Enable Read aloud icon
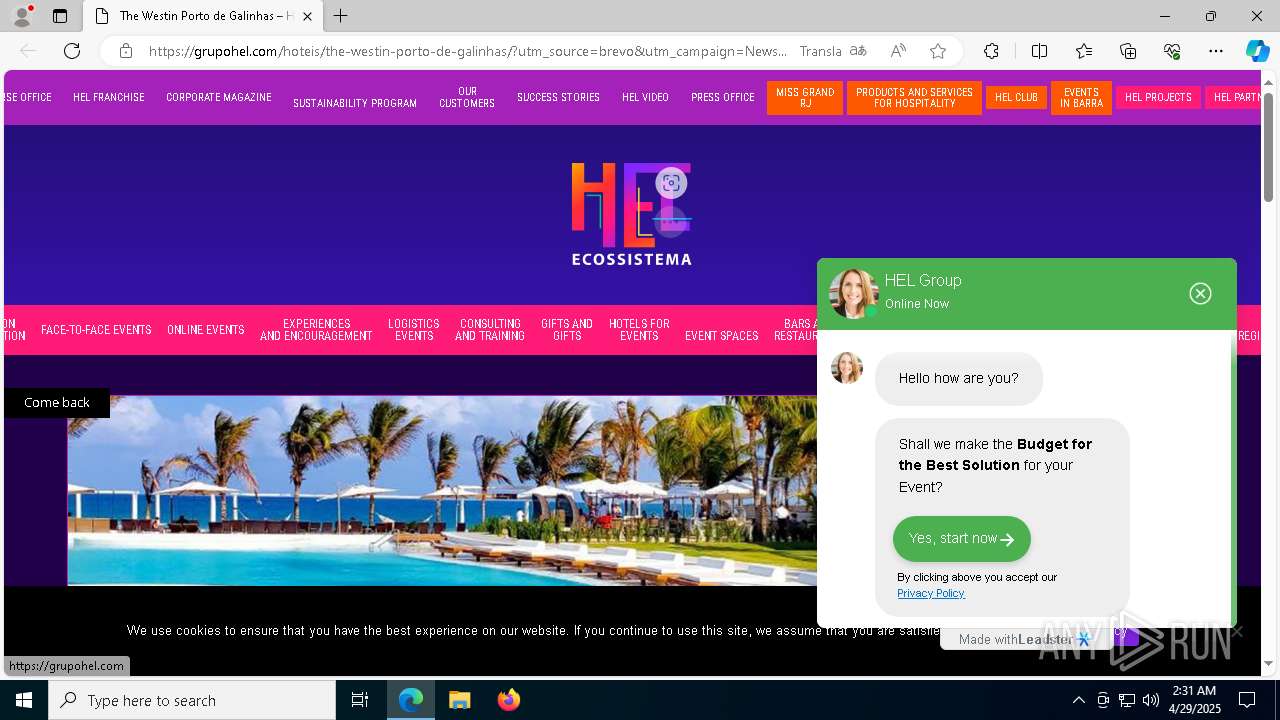Screen dimensions: 1280x720 tap(898, 51)
